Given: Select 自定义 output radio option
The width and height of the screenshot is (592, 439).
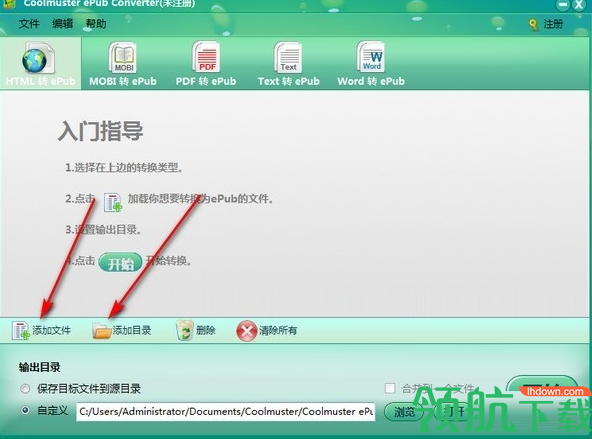Looking at the screenshot, I should tap(25, 410).
